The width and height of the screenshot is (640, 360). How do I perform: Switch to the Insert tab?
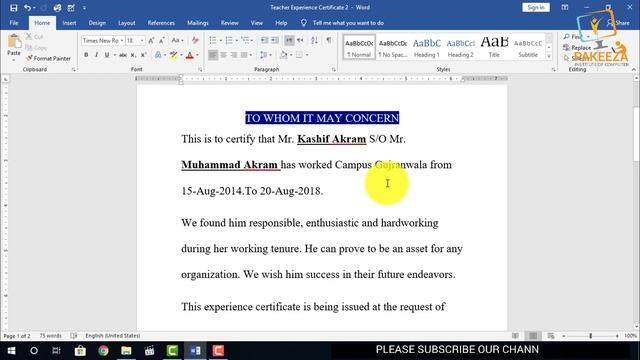coord(69,23)
